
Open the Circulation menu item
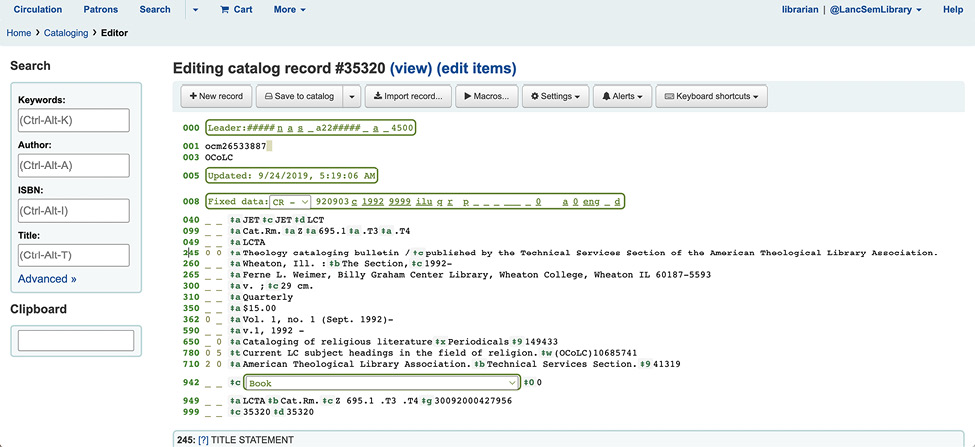pyautogui.click(x=38, y=10)
